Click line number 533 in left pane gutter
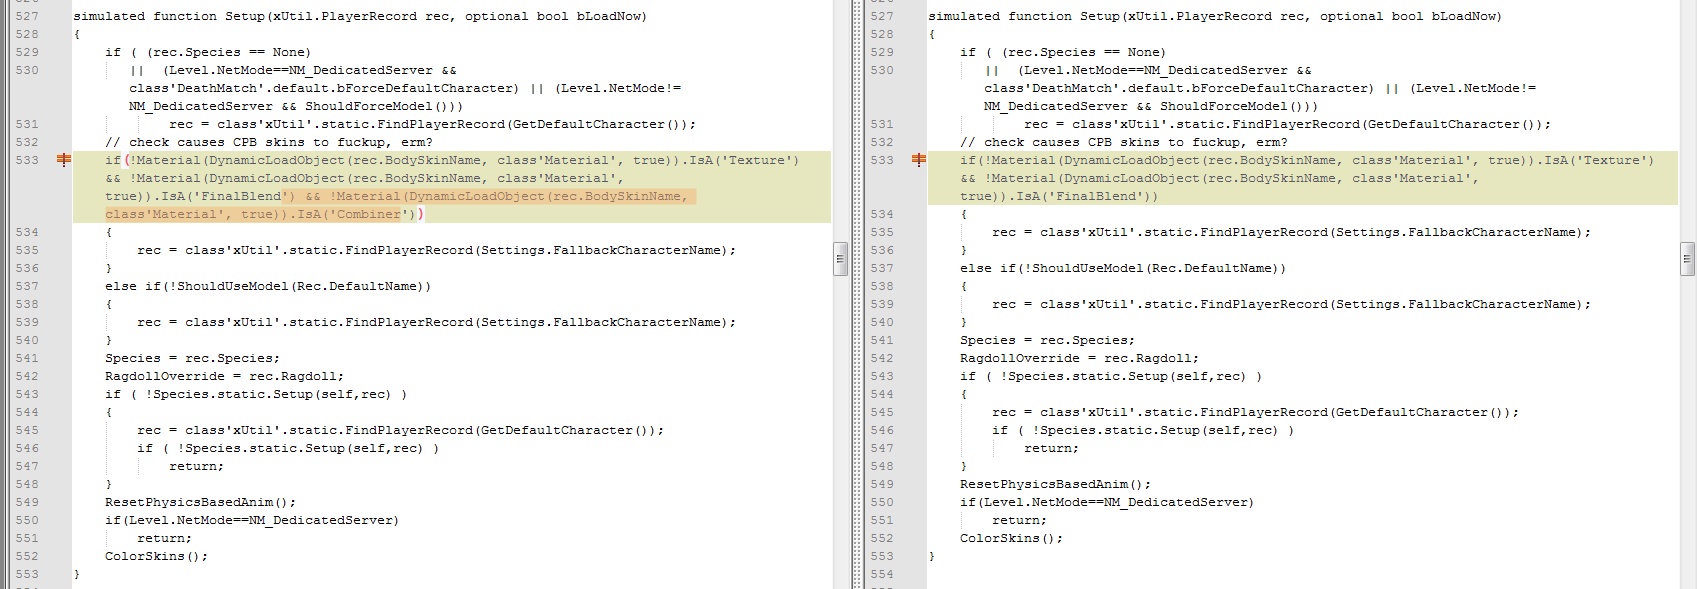 [x=27, y=160]
